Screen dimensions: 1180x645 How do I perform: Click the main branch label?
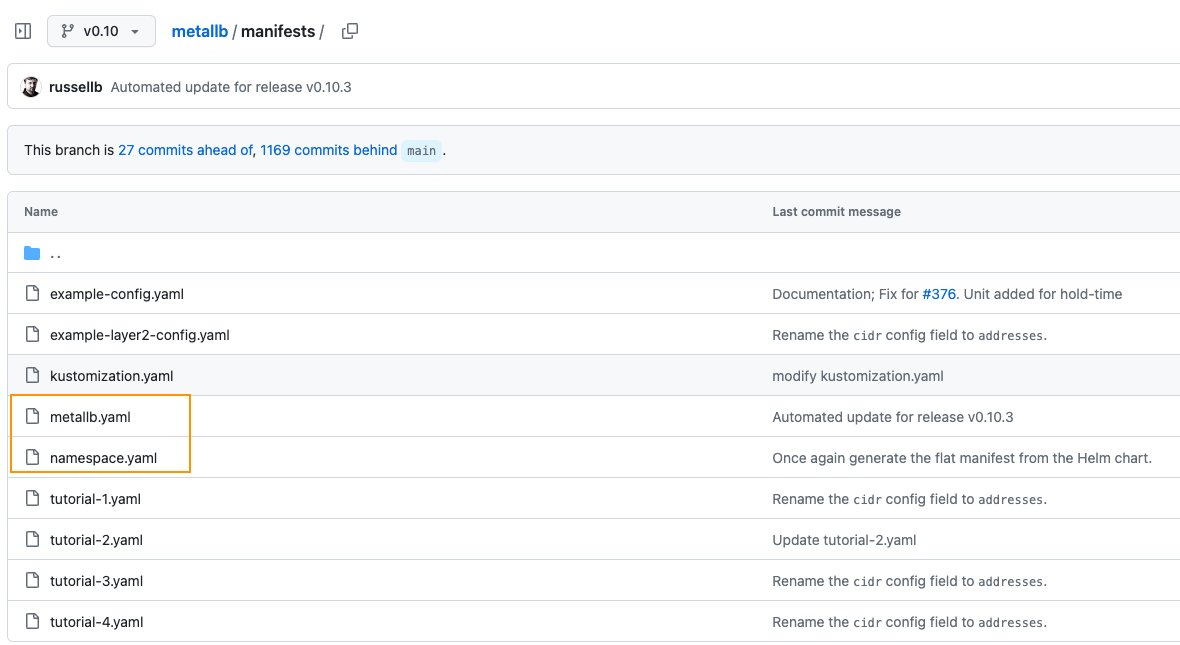point(421,151)
